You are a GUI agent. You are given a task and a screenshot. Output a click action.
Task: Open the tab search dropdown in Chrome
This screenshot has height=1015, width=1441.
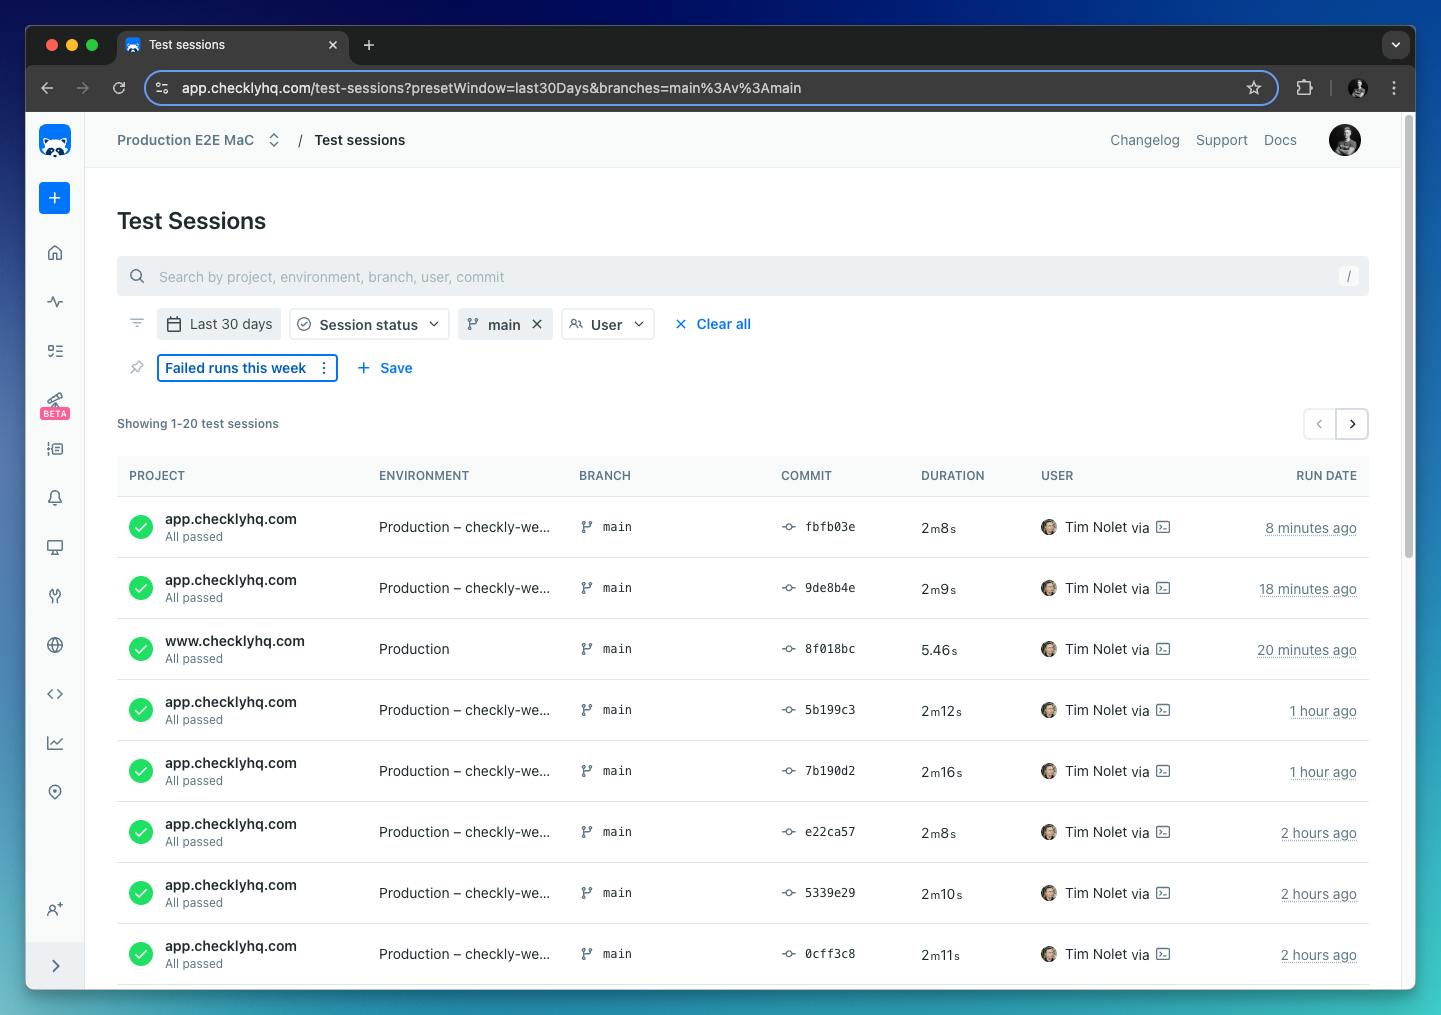[1396, 45]
